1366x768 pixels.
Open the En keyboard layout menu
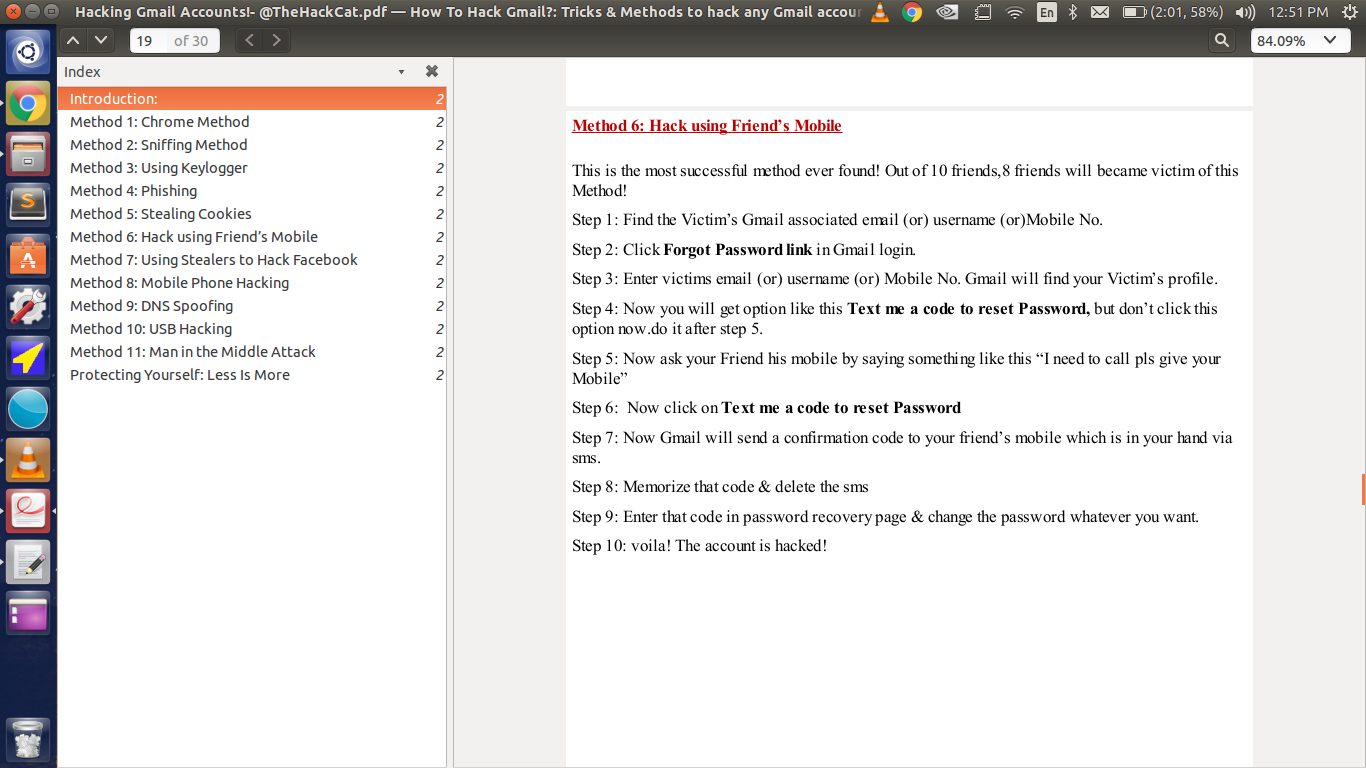1046,12
